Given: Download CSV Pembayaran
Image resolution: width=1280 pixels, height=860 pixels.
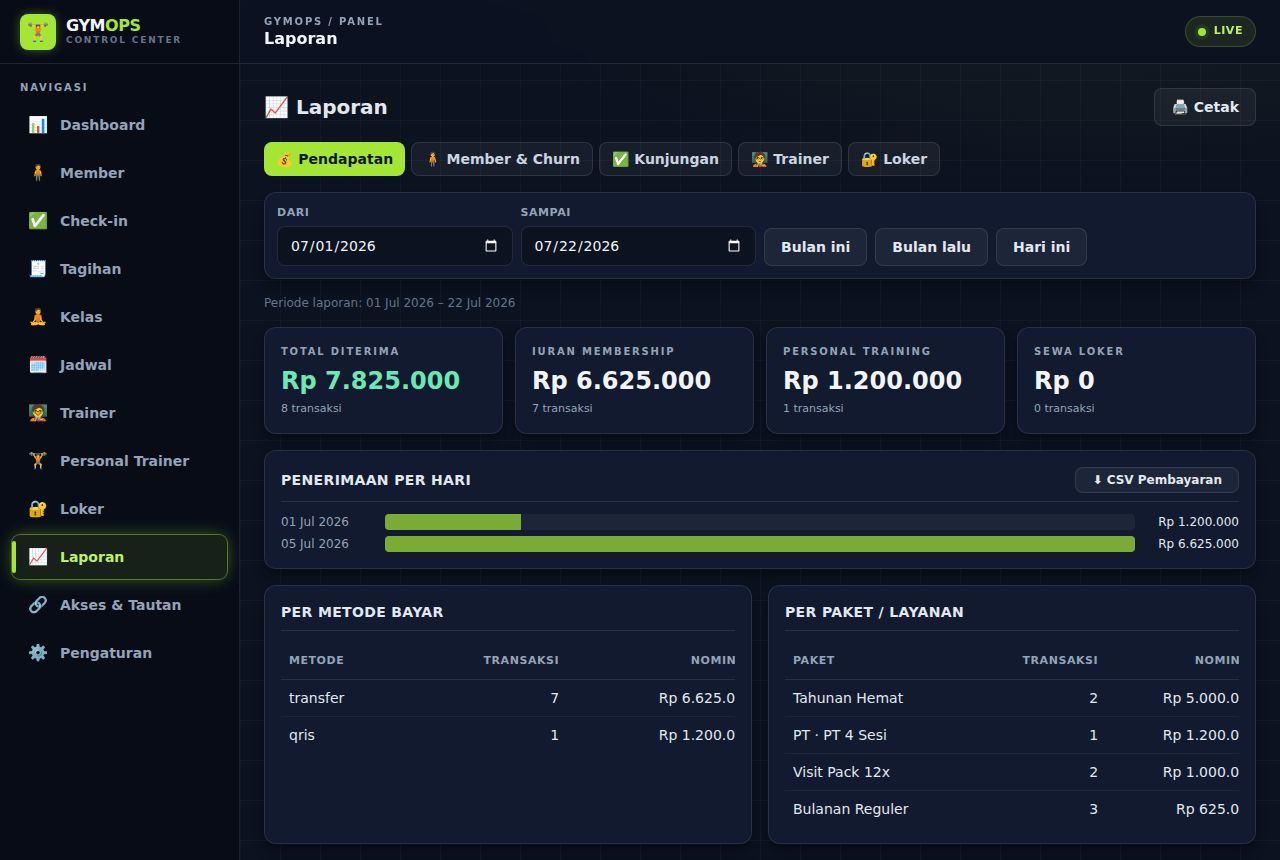Looking at the screenshot, I should coord(1157,480).
